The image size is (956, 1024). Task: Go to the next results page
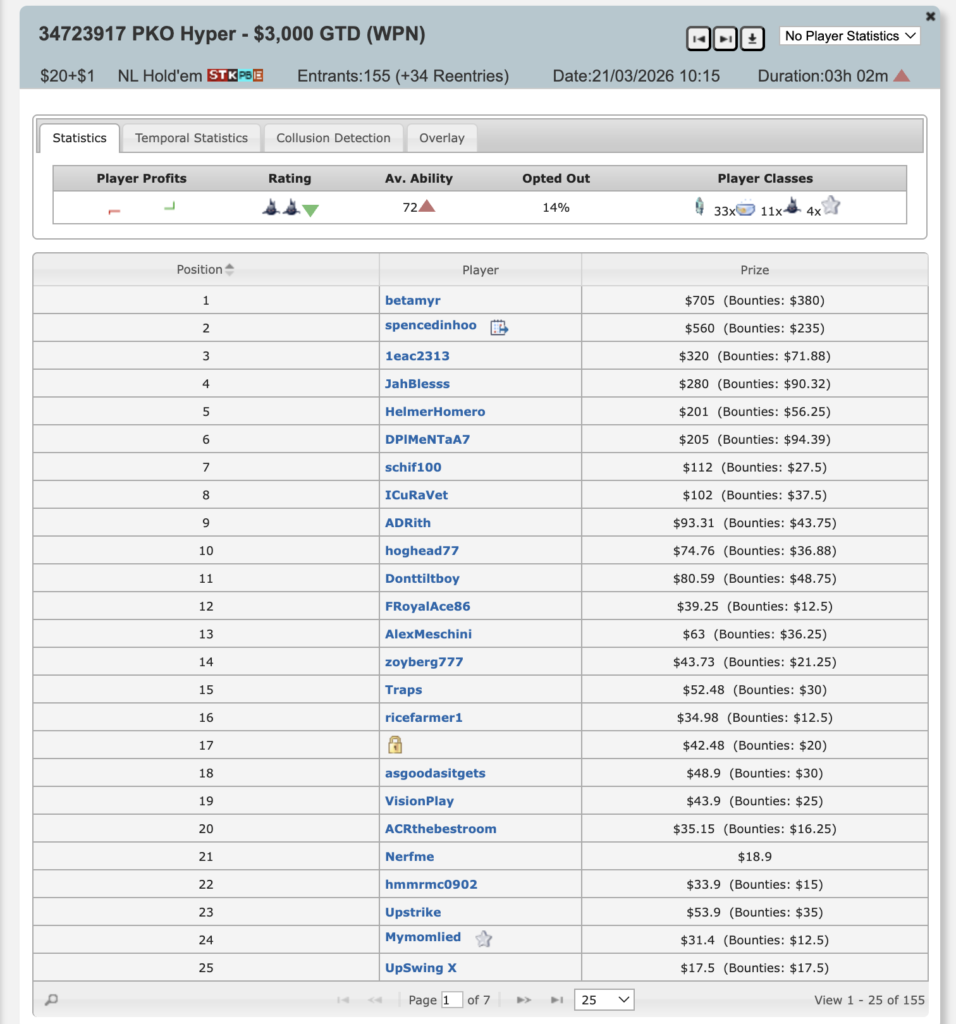point(523,1000)
